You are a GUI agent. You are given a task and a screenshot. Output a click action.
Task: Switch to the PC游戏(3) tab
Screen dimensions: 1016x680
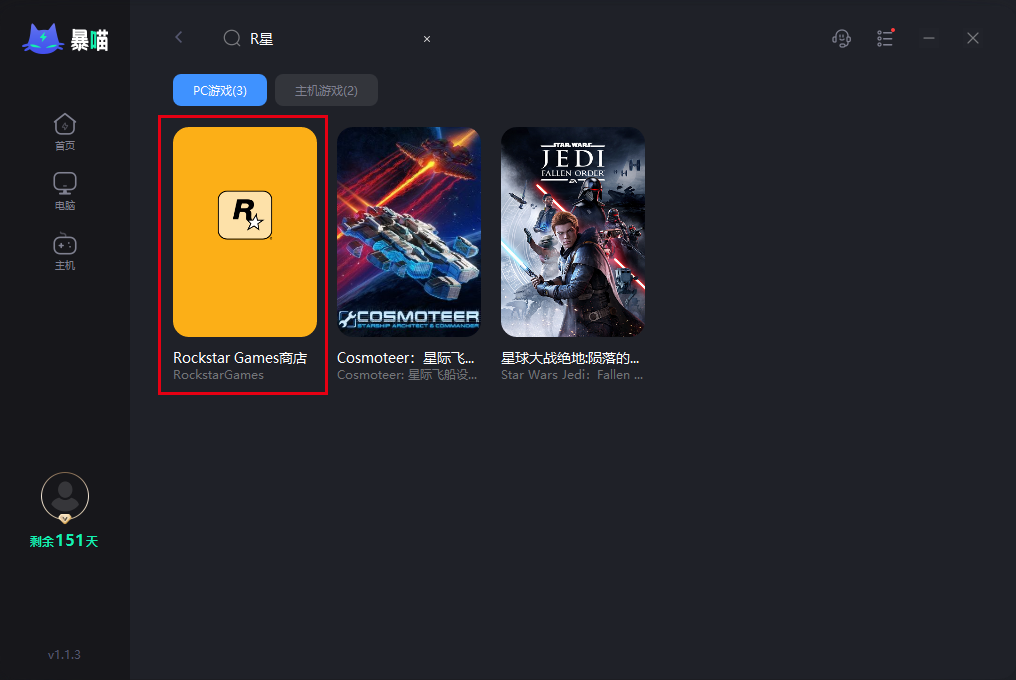[220, 90]
